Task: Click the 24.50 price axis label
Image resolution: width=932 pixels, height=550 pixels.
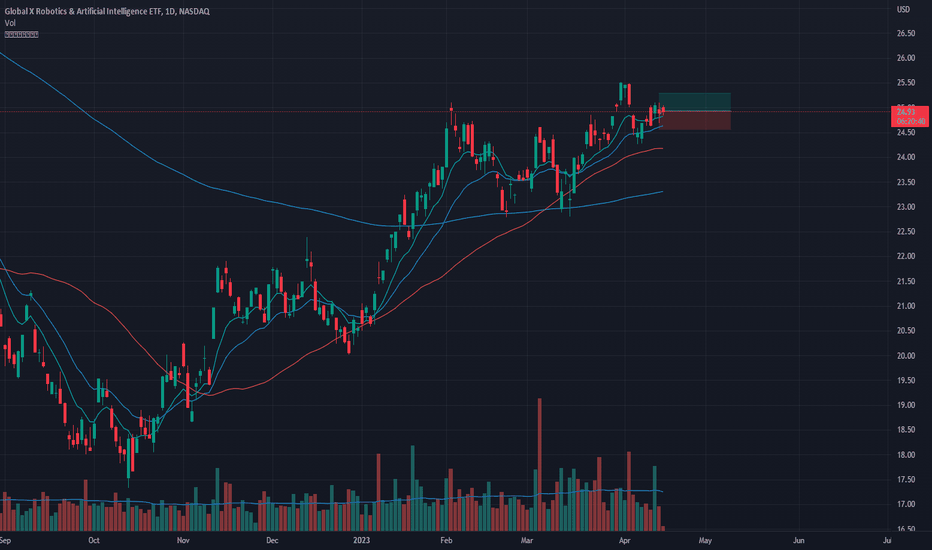Action: pos(906,132)
